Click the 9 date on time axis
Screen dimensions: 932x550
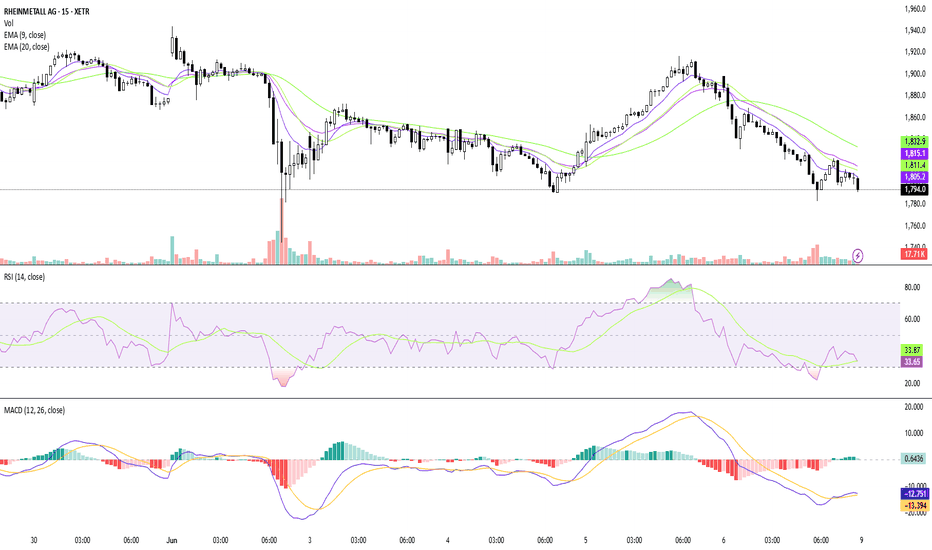coord(861,540)
